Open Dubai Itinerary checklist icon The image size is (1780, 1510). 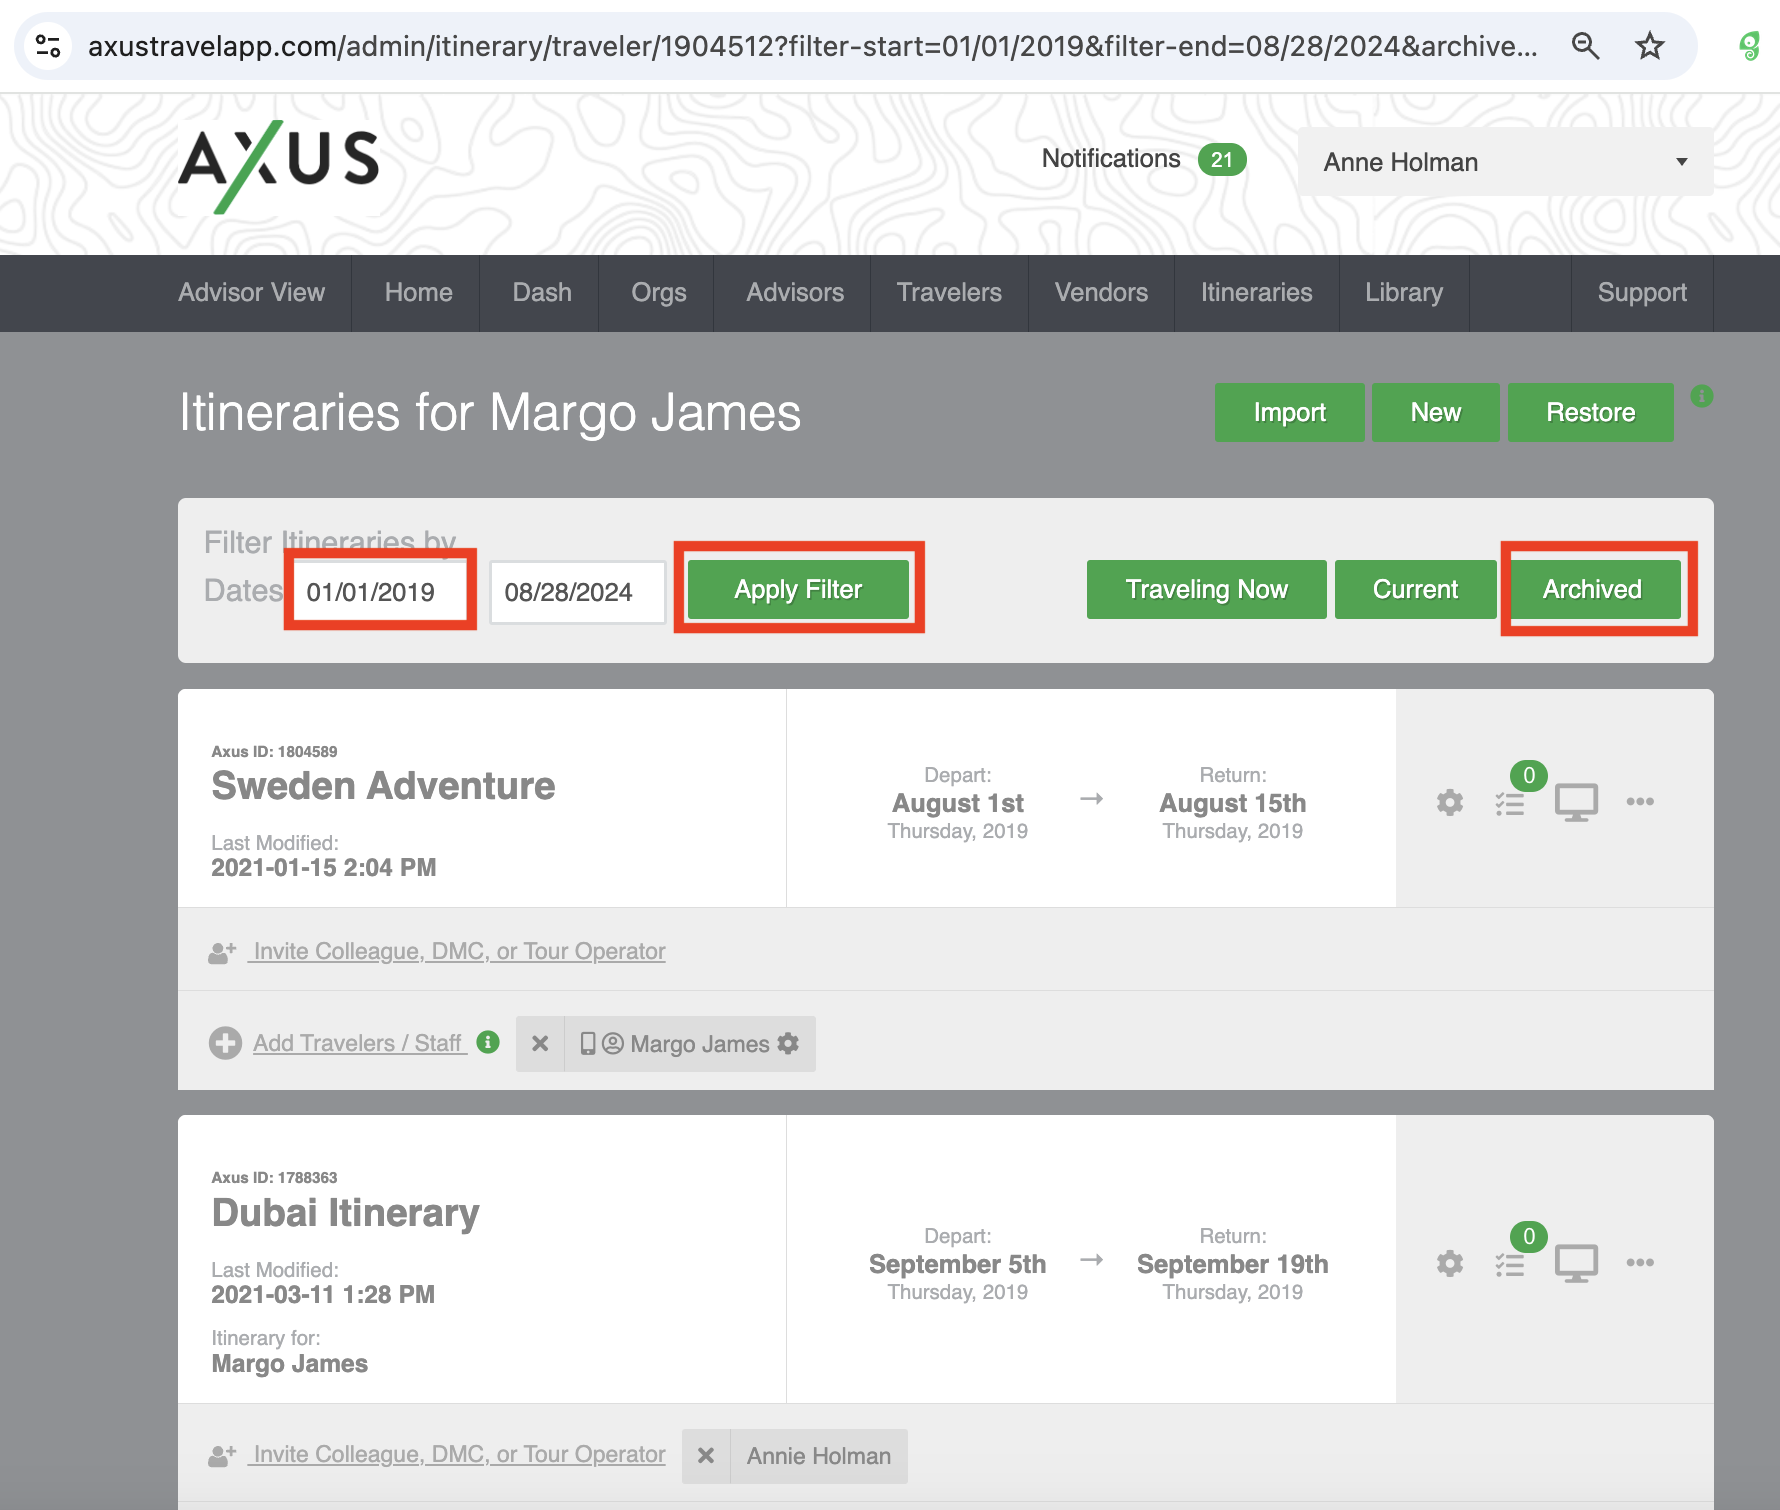coord(1510,1264)
